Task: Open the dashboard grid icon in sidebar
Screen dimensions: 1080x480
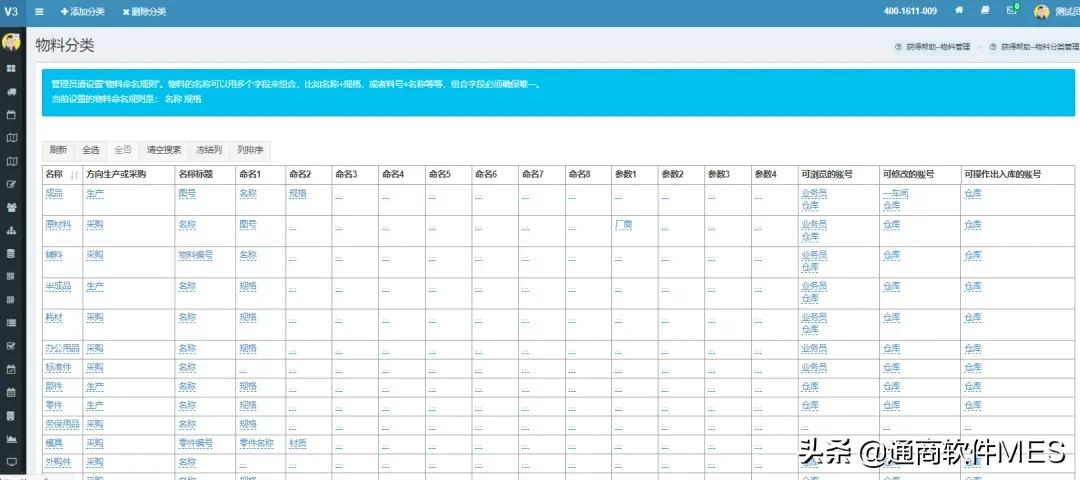Action: click(11, 69)
